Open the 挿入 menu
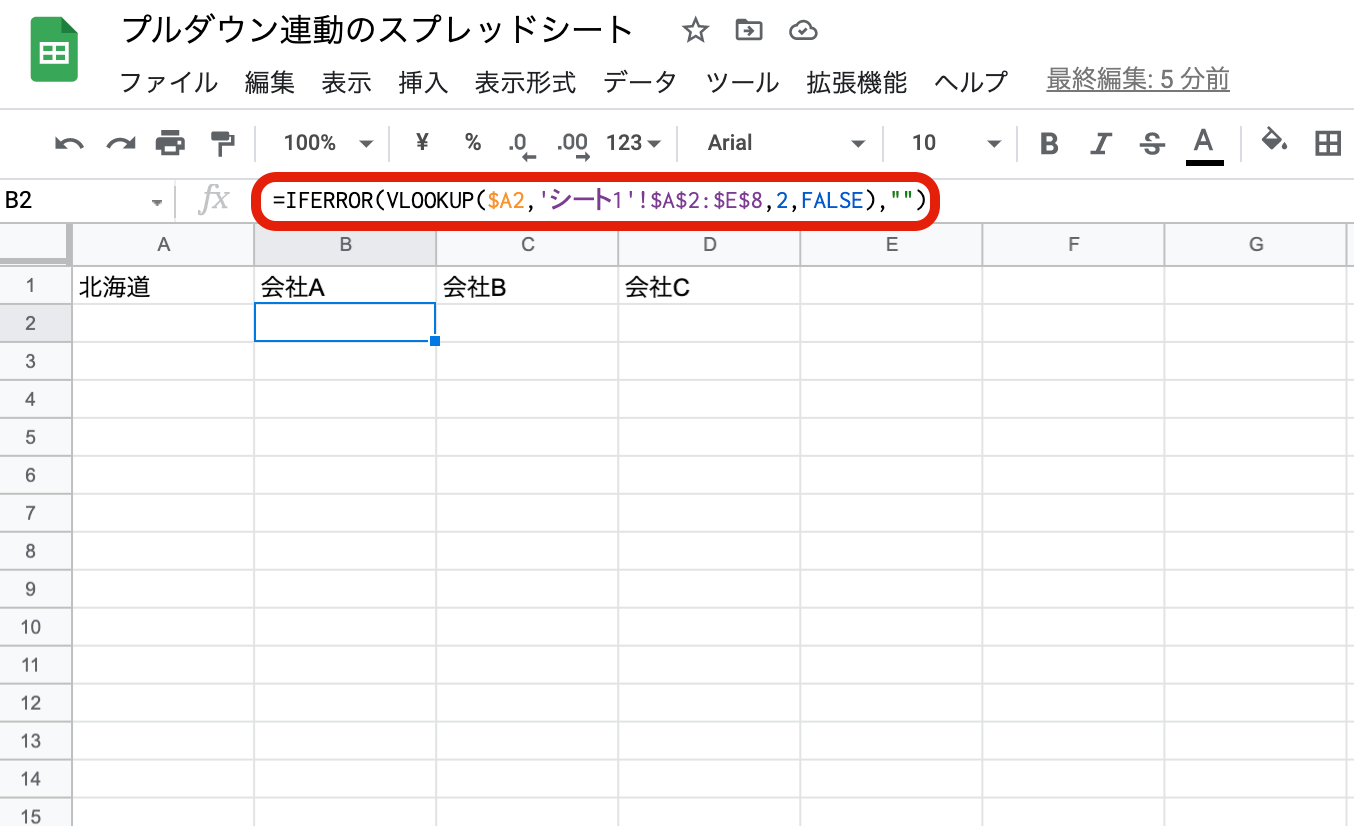 tap(423, 82)
